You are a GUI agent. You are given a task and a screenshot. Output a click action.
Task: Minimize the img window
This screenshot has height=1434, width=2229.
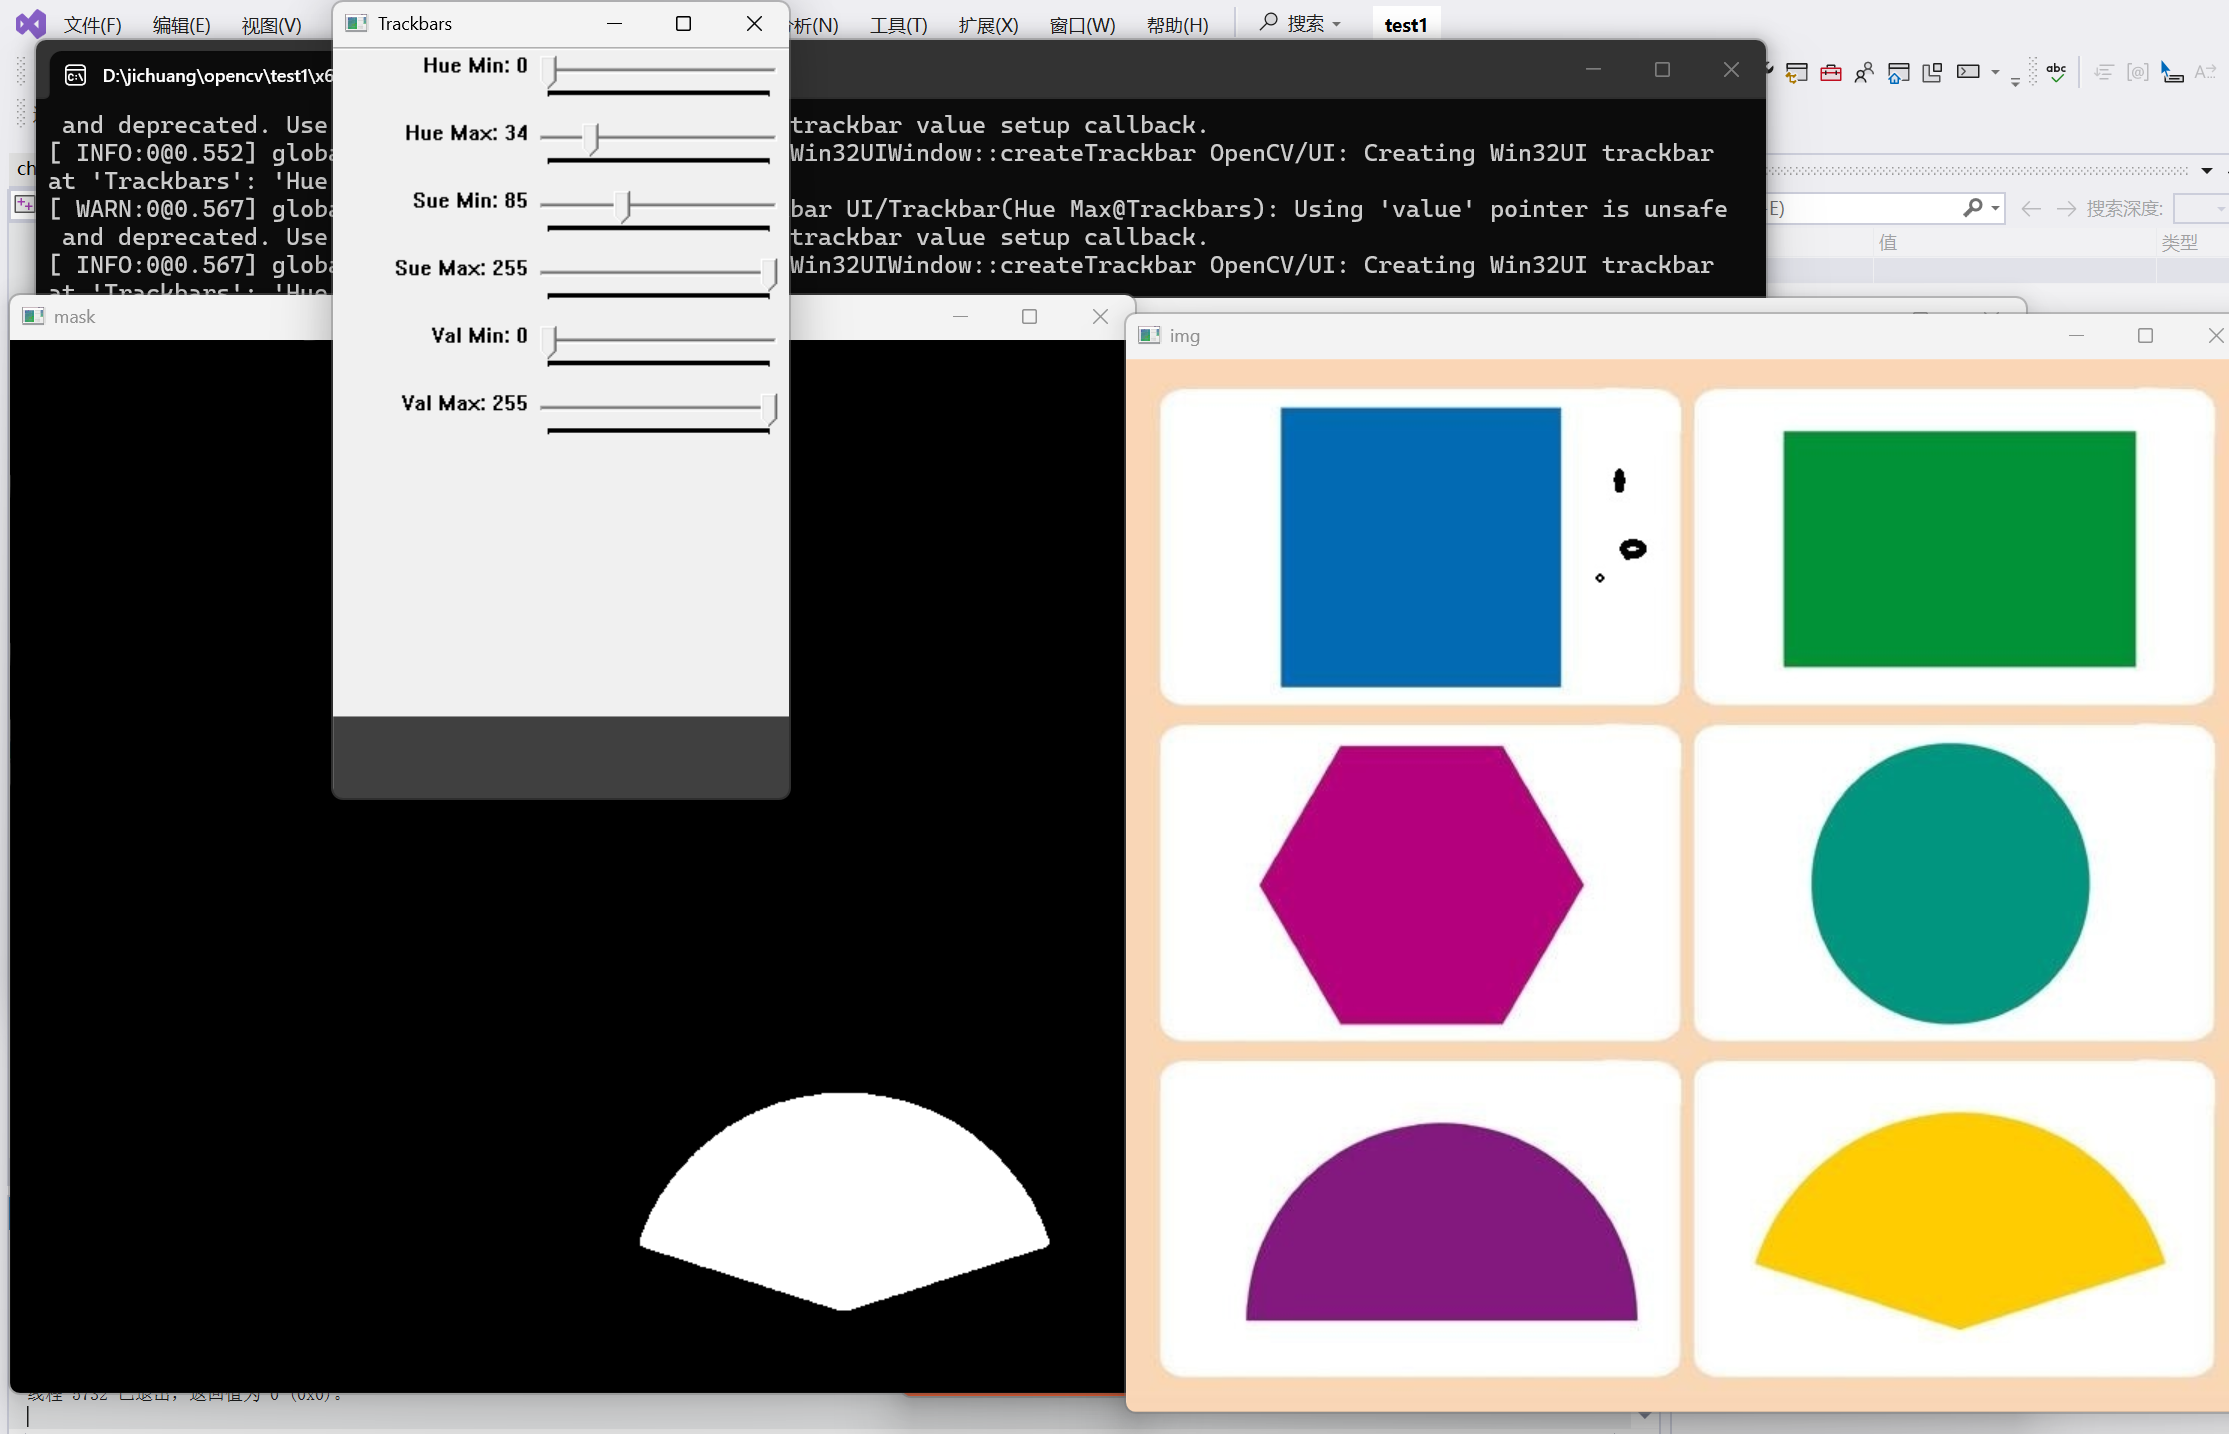point(2076,336)
